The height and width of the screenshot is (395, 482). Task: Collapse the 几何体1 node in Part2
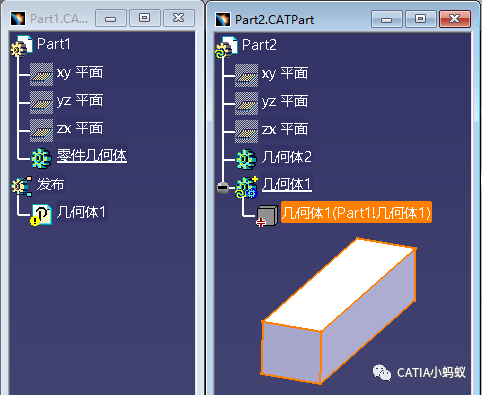[223, 188]
